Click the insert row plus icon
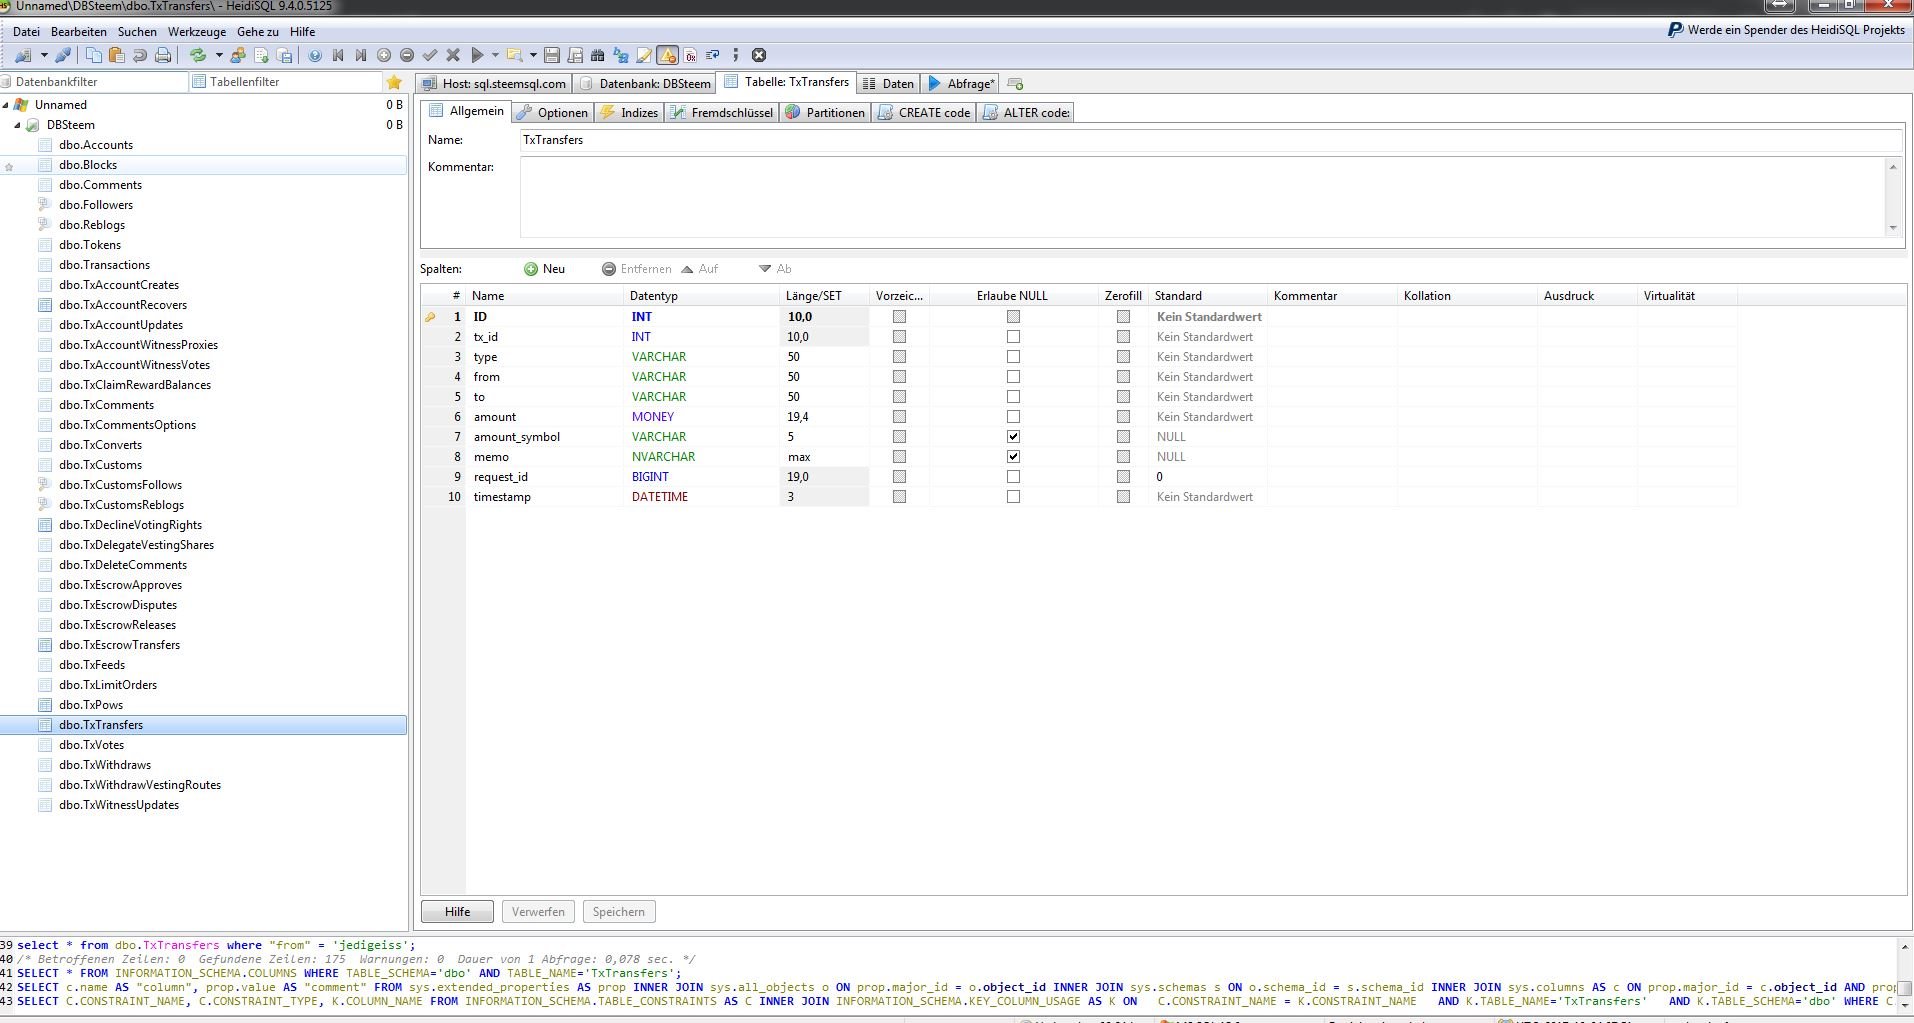Viewport: 1914px width, 1023px height. (x=384, y=55)
